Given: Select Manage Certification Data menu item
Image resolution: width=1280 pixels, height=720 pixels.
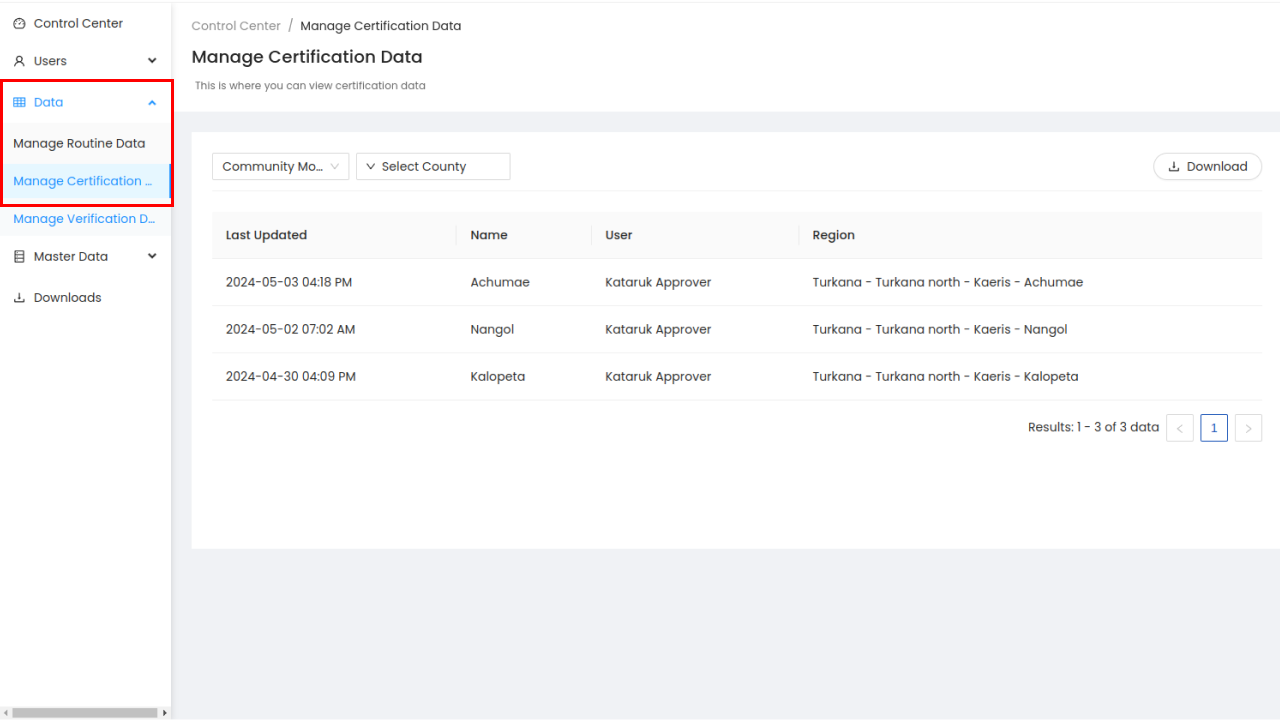Looking at the screenshot, I should pos(83,181).
